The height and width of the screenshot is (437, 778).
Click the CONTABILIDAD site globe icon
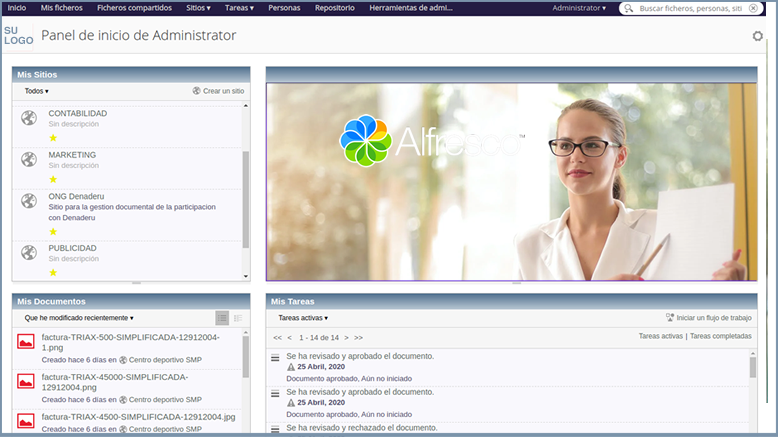pyautogui.click(x=29, y=118)
